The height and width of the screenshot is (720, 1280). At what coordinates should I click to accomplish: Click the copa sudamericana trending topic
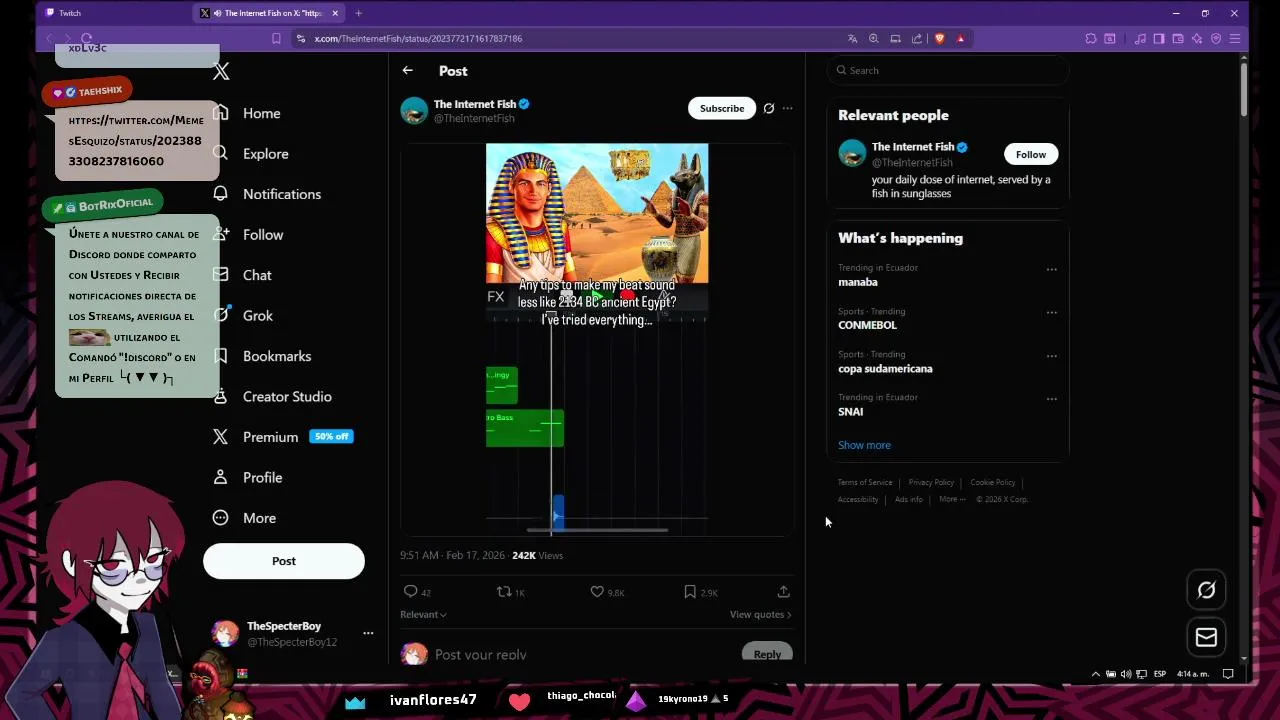tap(885, 368)
